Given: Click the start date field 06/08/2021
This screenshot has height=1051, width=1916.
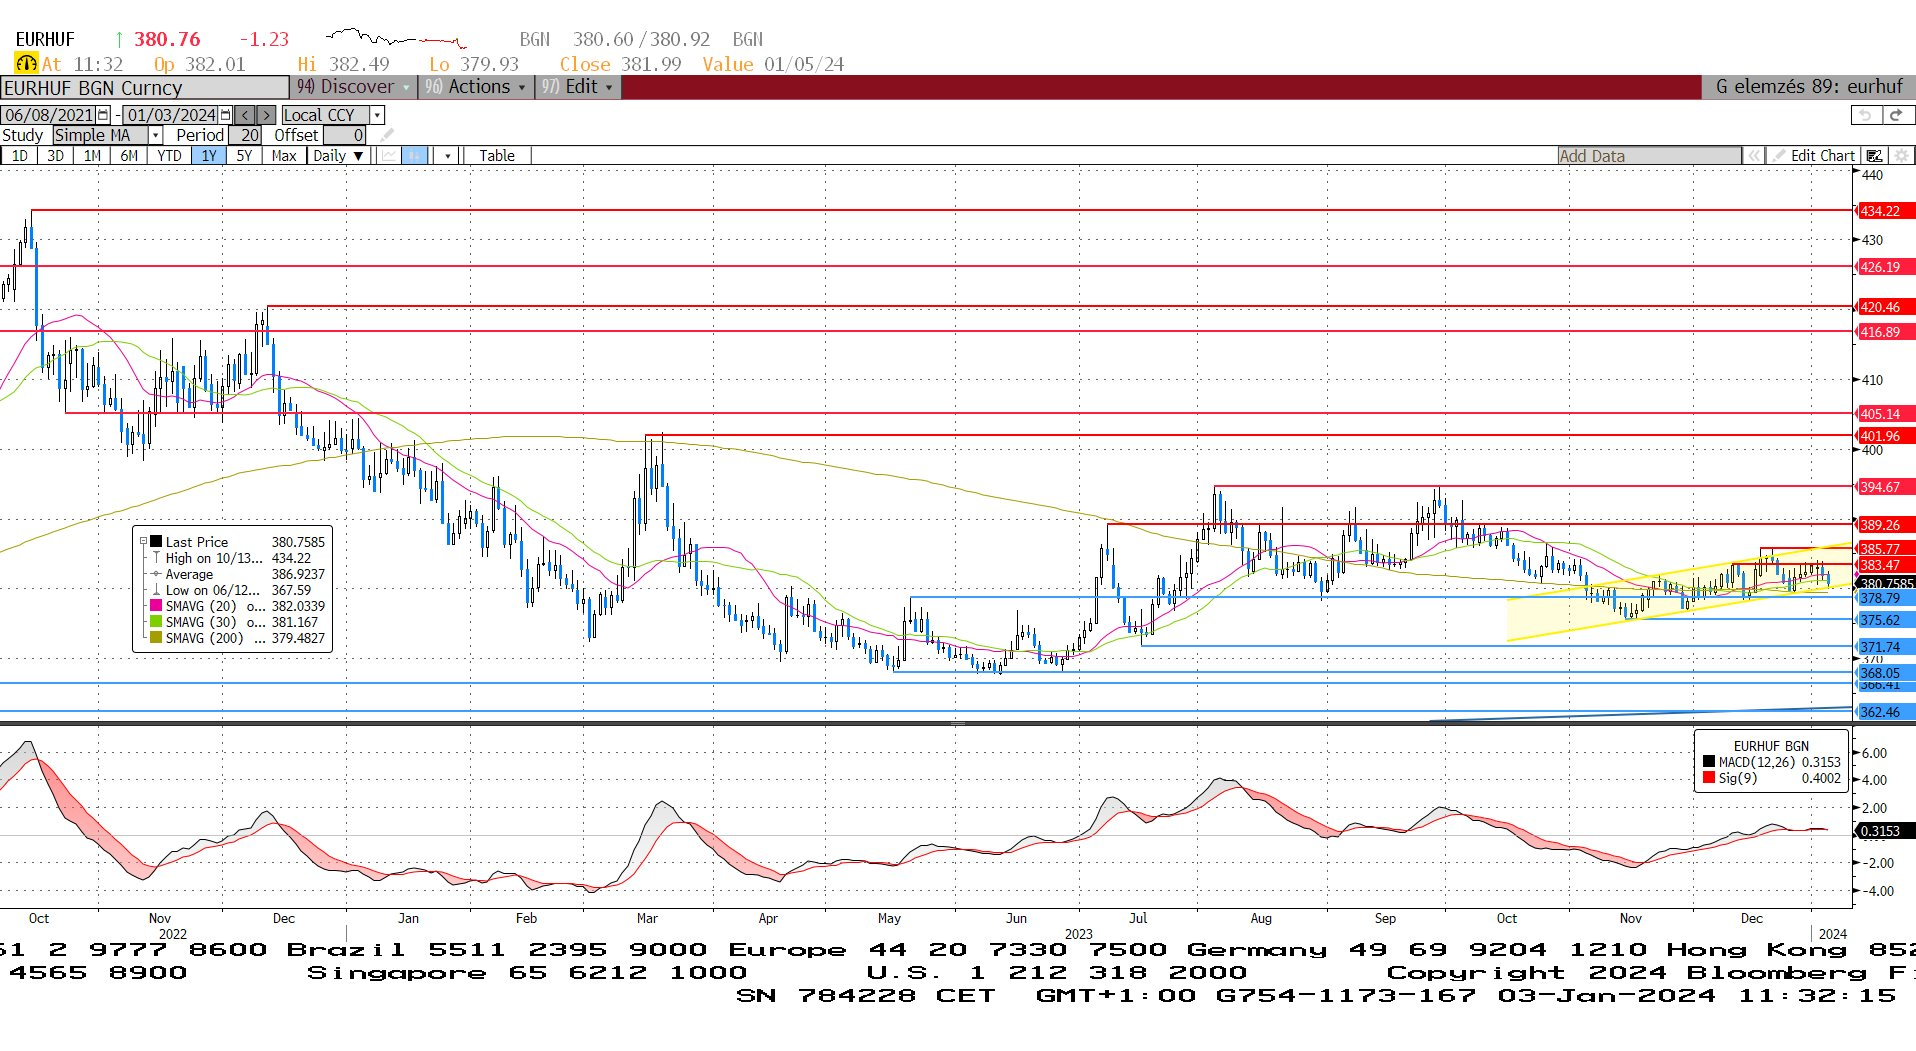Looking at the screenshot, I should (x=49, y=115).
